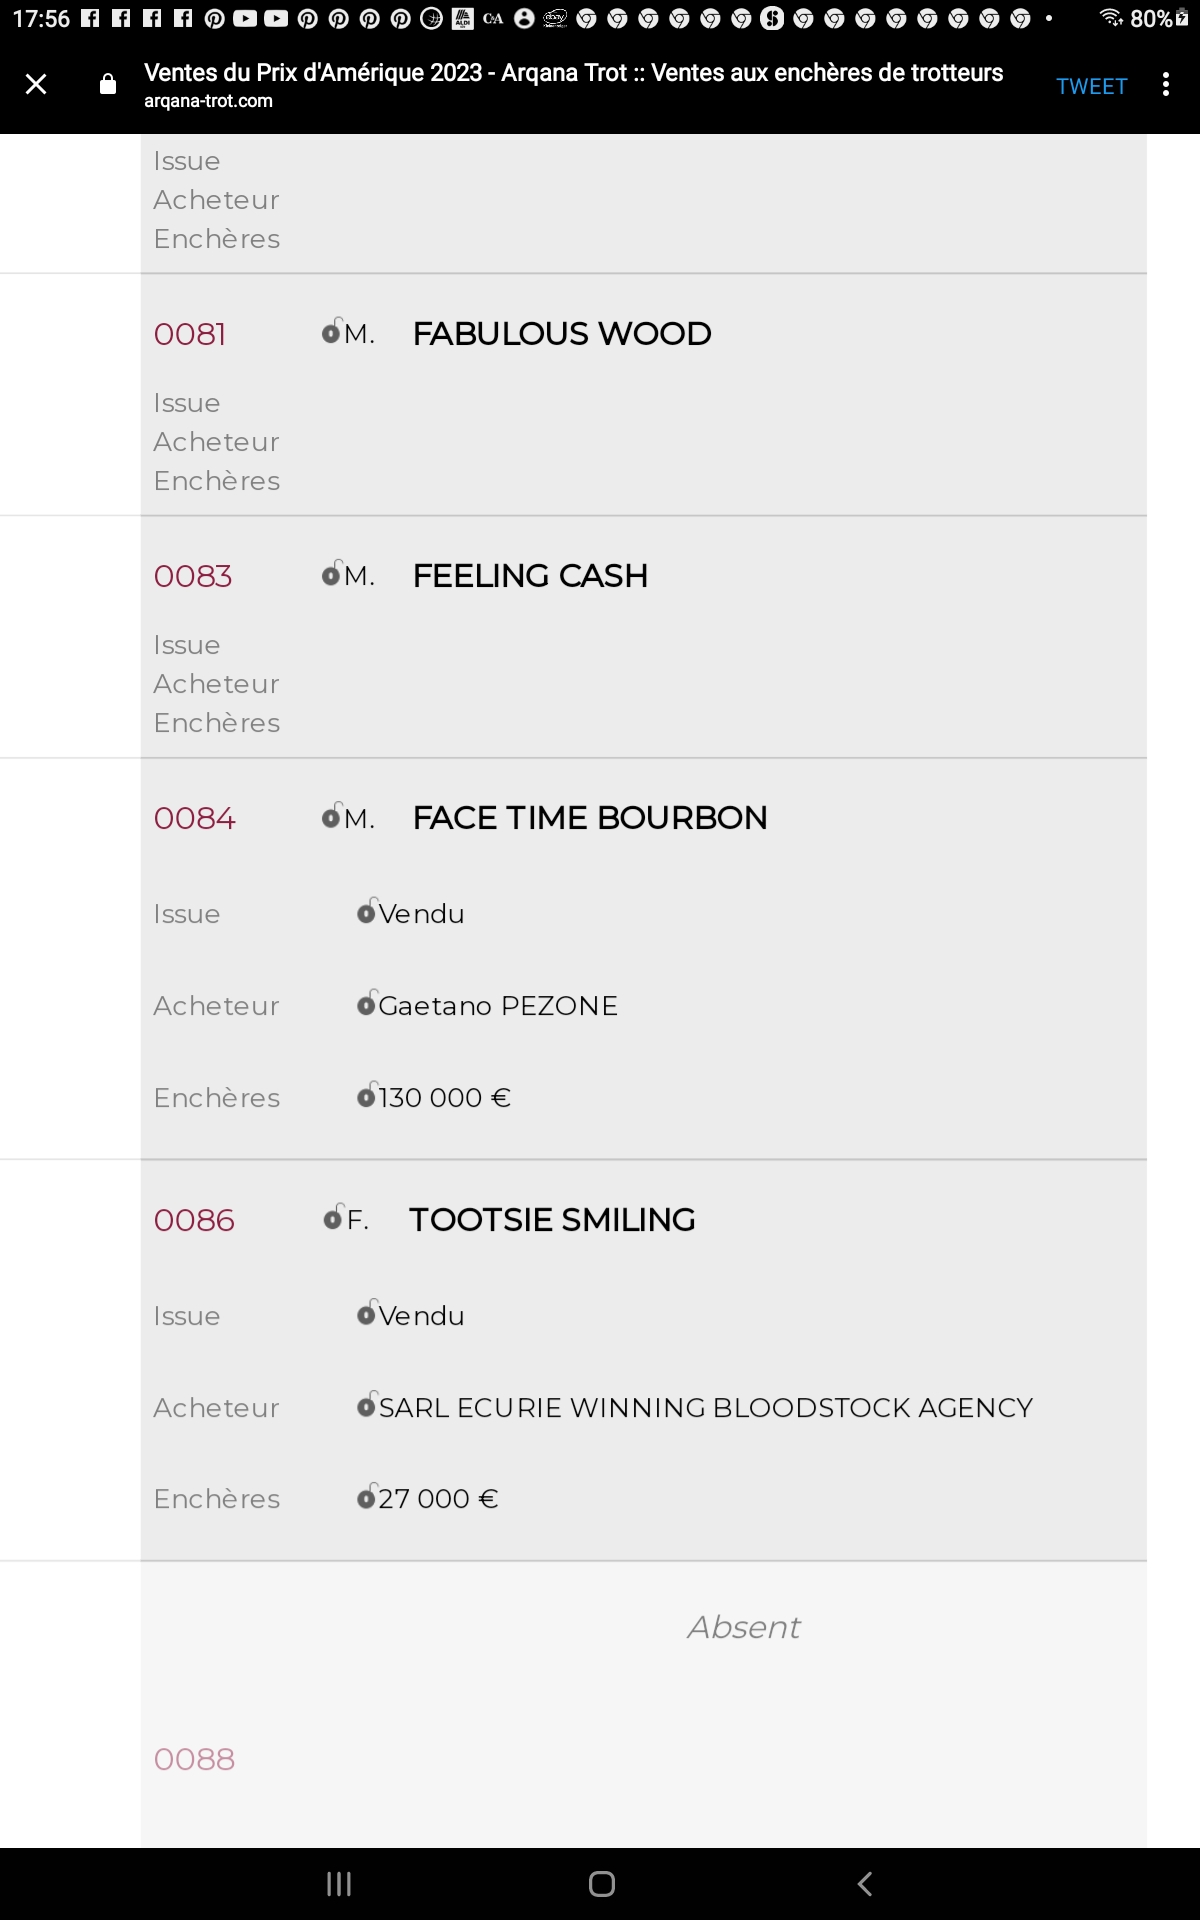Click padlock icon next to 130 000 €
Viewport: 1200px width, 1920px height.
tap(367, 1095)
